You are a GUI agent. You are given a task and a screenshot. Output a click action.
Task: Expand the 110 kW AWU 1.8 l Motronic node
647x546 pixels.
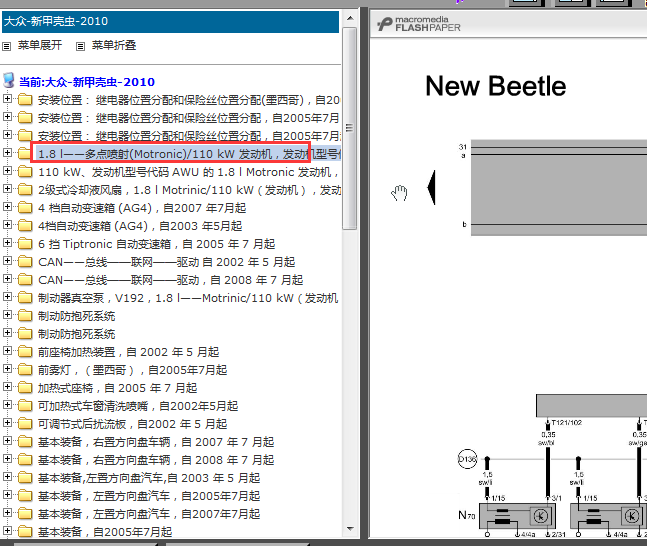[7, 170]
